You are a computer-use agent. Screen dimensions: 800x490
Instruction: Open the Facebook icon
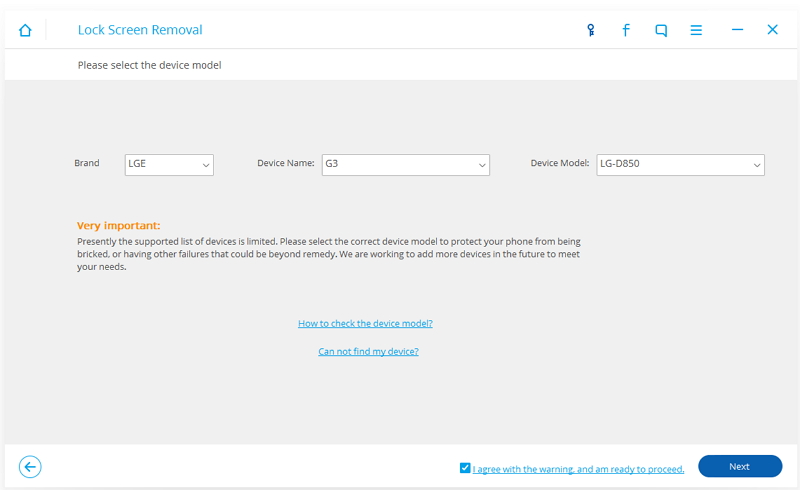(626, 30)
